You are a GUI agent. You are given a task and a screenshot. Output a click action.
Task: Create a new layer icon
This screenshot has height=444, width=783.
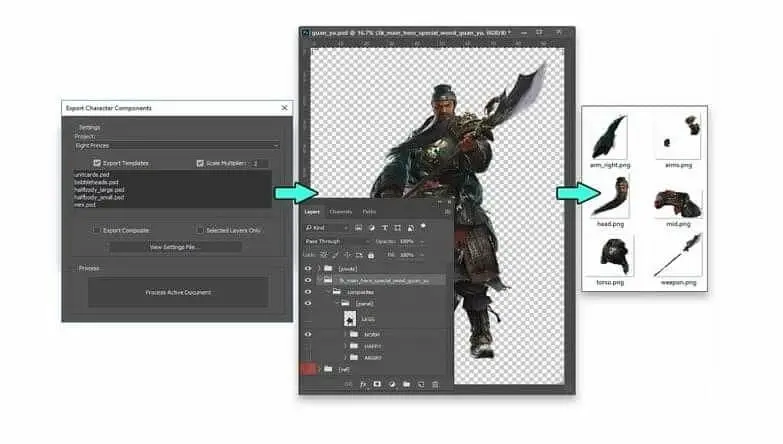(421, 384)
